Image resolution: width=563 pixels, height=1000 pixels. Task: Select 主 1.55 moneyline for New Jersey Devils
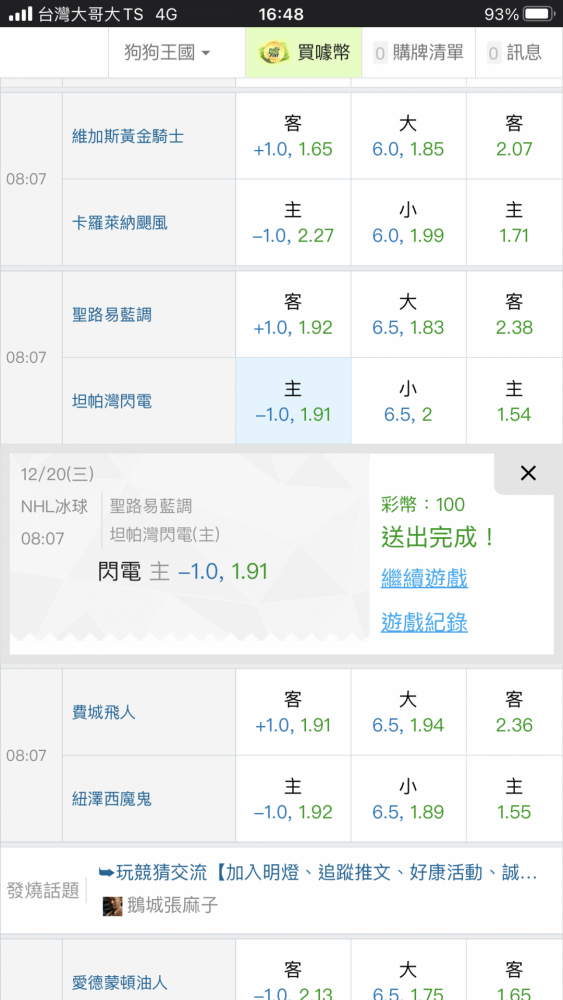[x=515, y=799]
